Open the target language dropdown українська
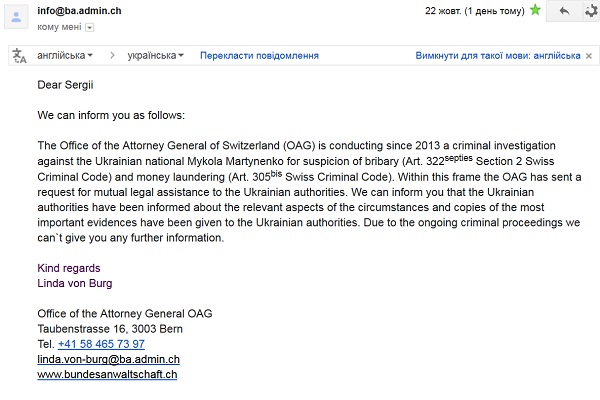Image resolution: width=600 pixels, height=400 pixels. tap(157, 56)
